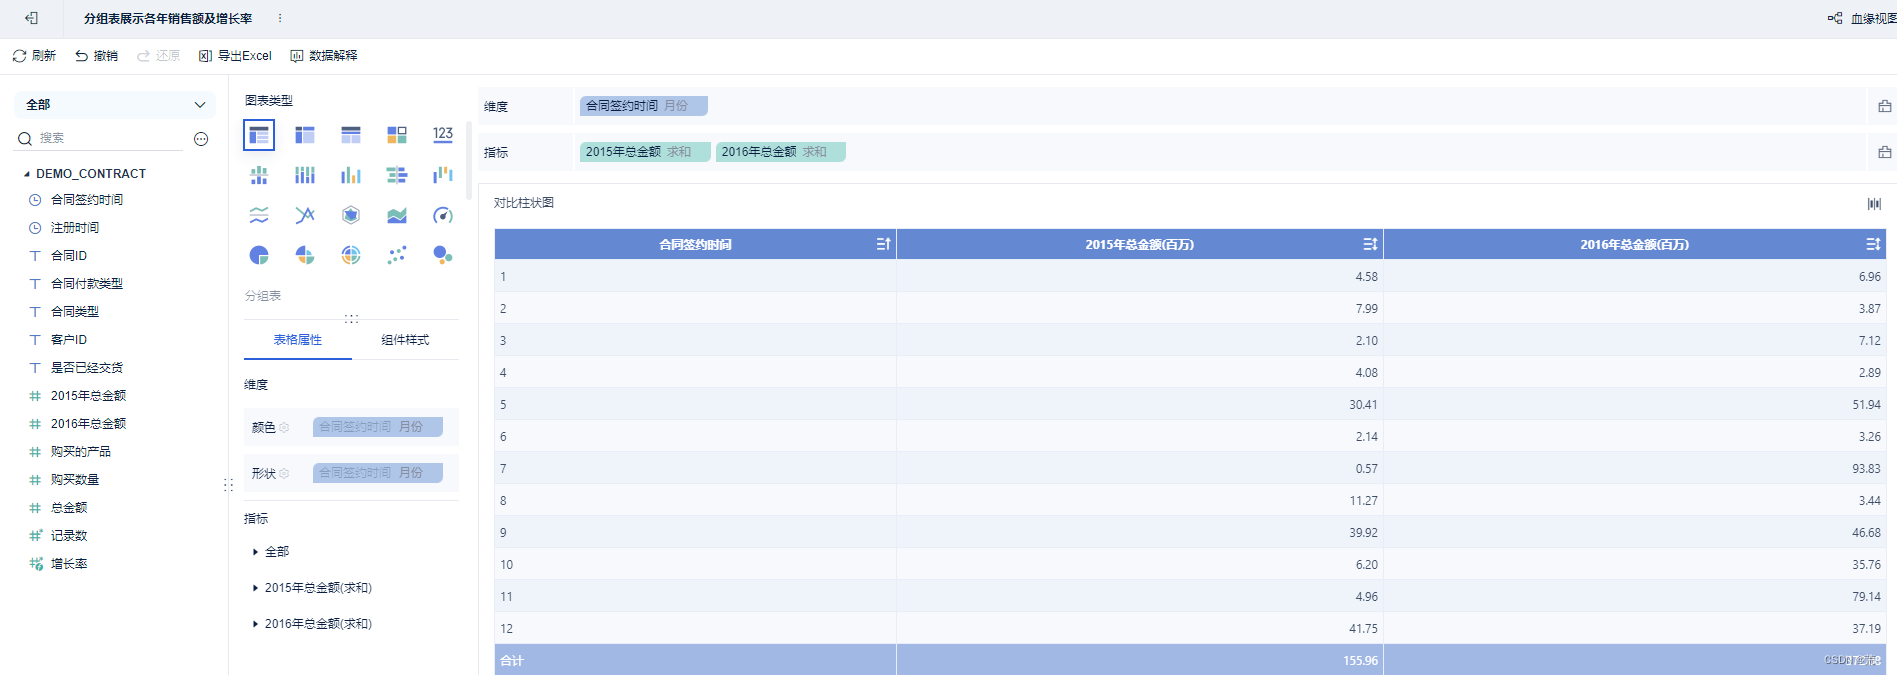Sort by the 合同签约时间 column header icon
The width and height of the screenshot is (1897, 675).
coord(883,244)
